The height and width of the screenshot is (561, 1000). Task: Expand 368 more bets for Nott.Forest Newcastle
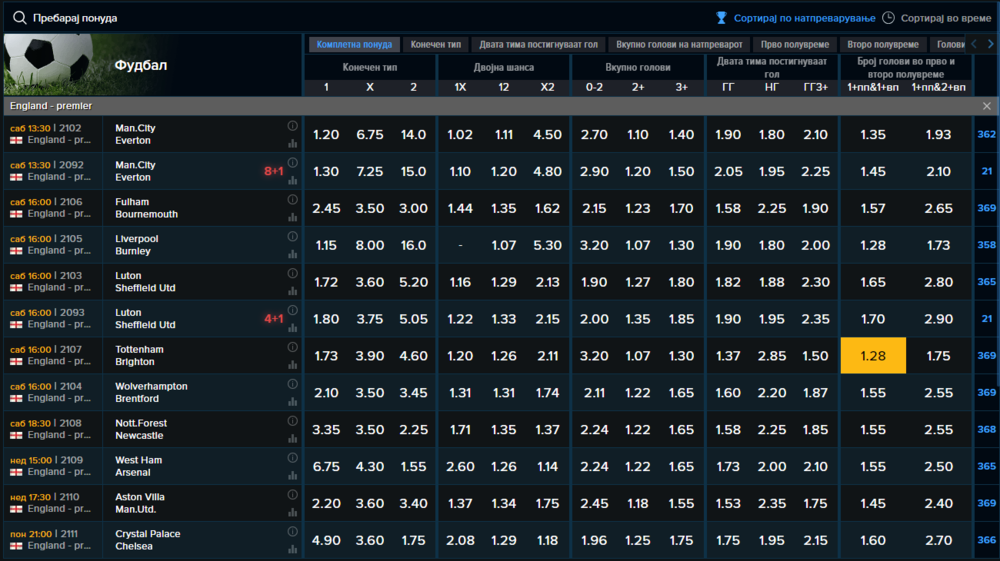point(986,430)
